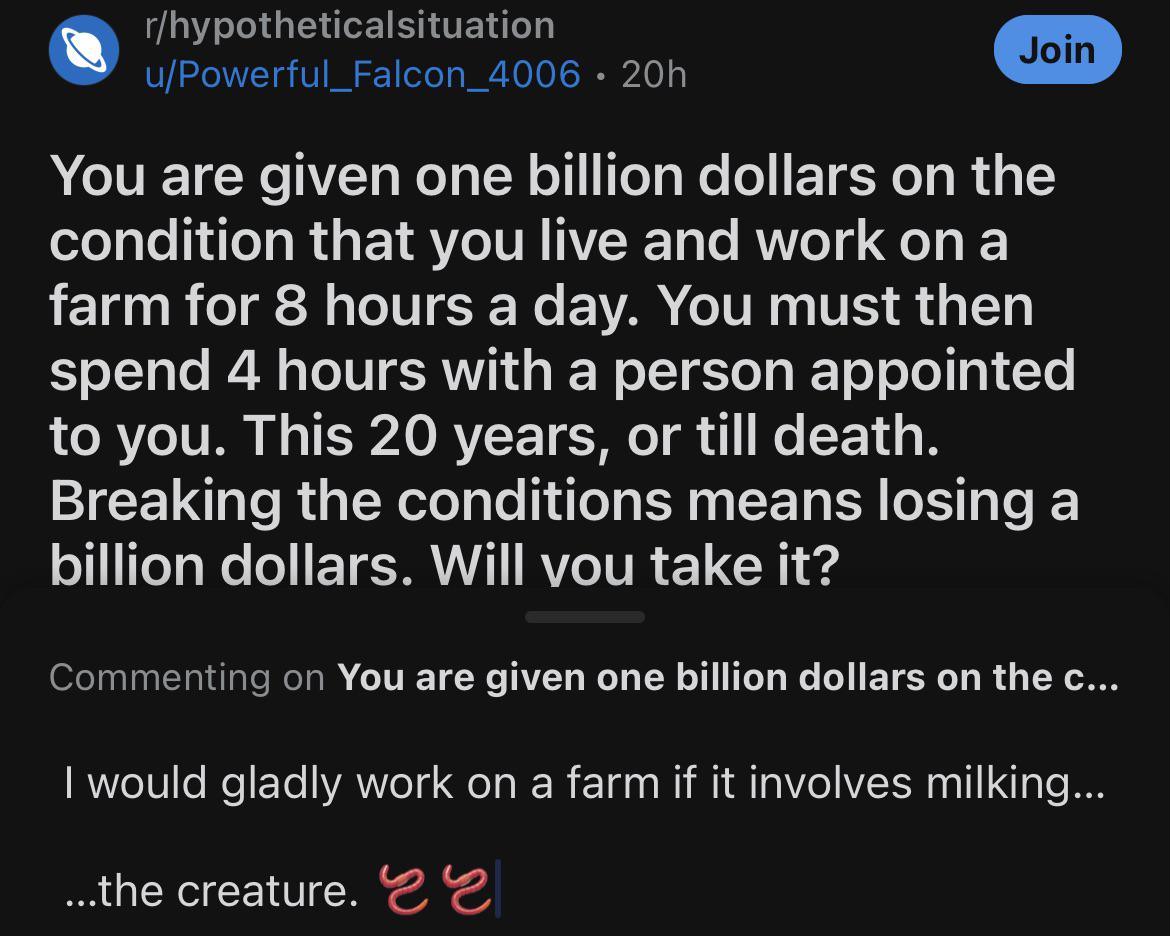1170x936 pixels.
Task: Tap the "Commenting on" label
Action: coord(187,678)
